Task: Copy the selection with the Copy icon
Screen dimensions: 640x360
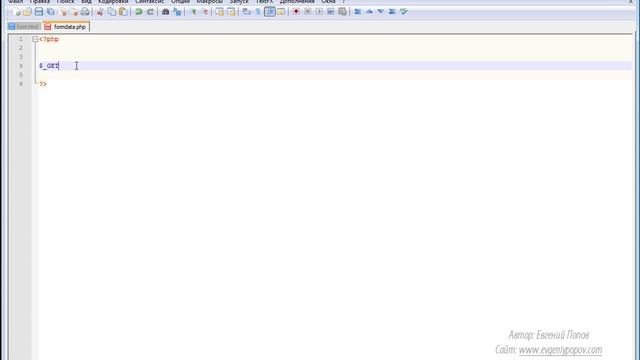Action: pyautogui.click(x=111, y=12)
